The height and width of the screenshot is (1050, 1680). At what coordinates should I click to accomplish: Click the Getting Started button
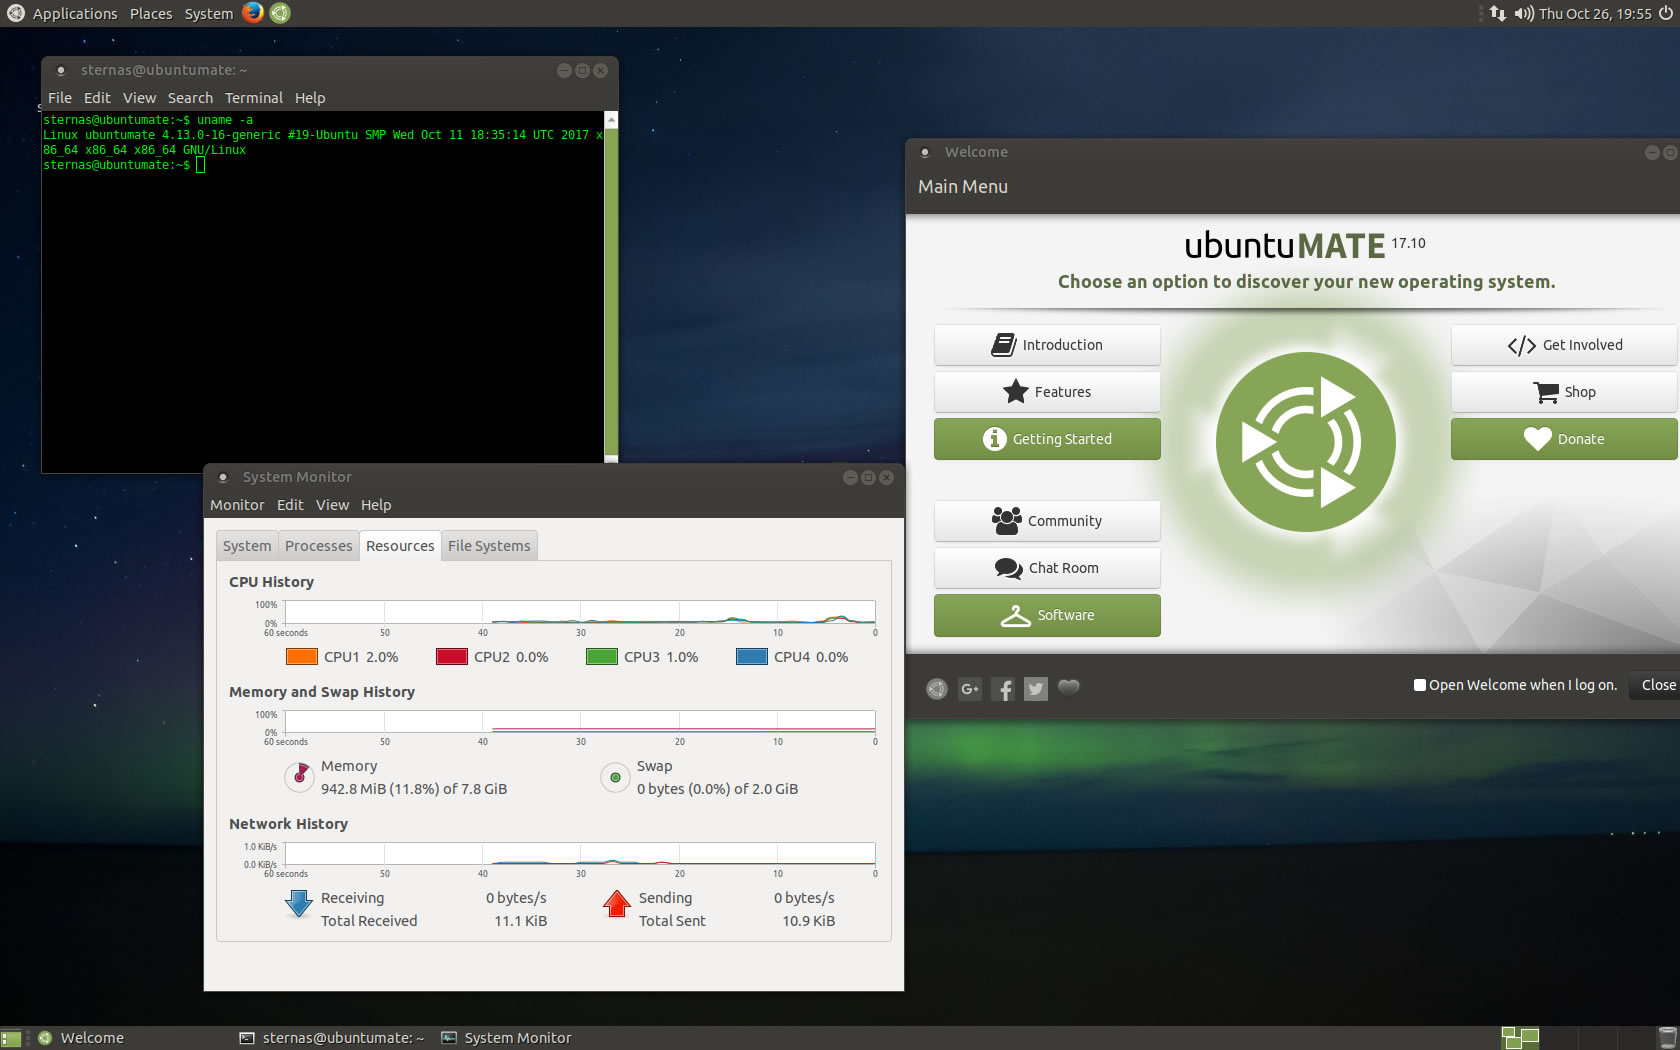1047,439
